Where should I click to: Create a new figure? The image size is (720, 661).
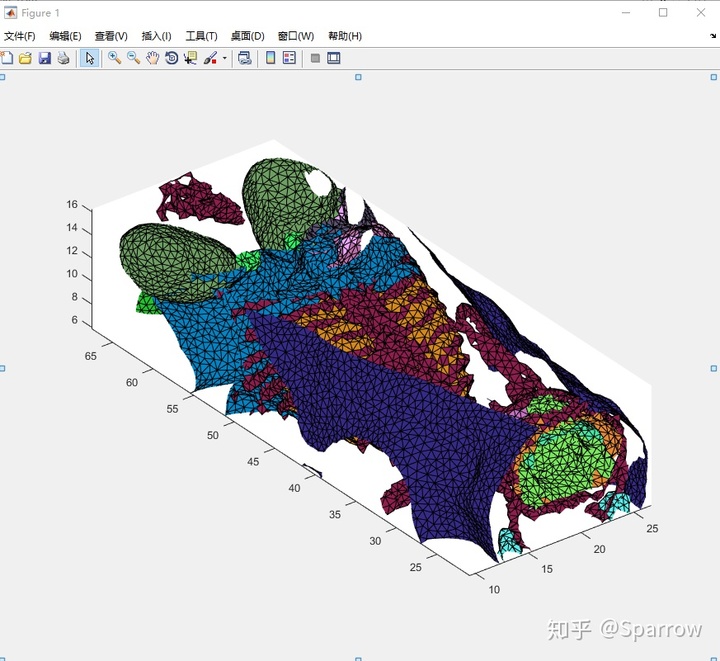coord(6,58)
